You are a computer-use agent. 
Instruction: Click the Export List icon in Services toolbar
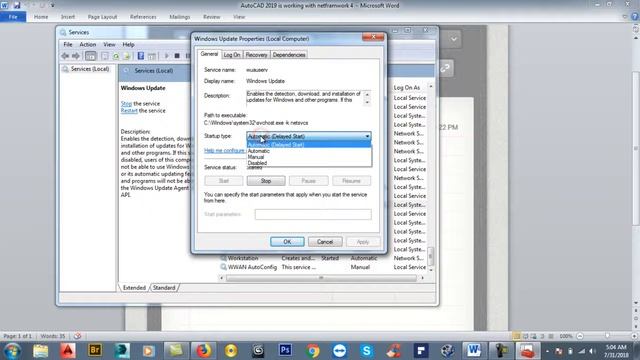(127, 56)
